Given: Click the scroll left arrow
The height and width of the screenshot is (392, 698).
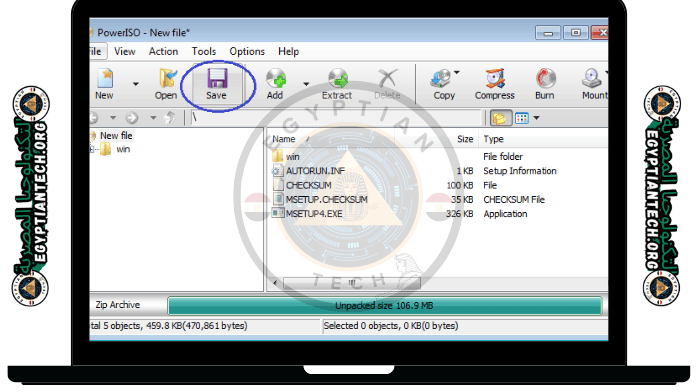Looking at the screenshot, I should (275, 283).
